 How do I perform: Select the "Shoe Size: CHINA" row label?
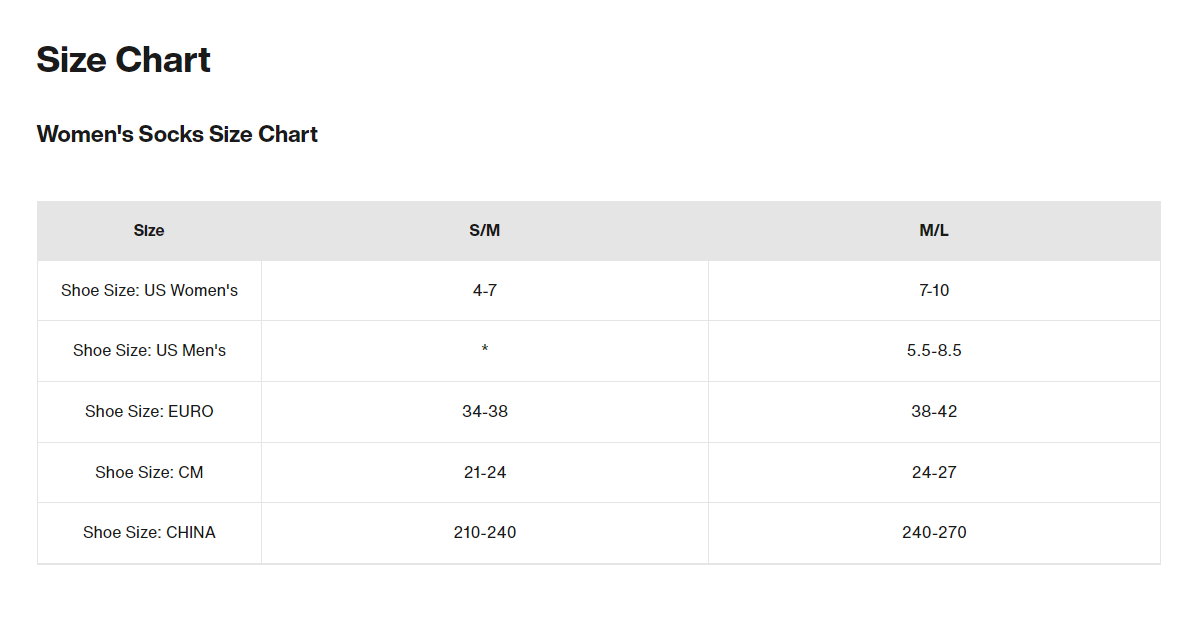(x=149, y=533)
